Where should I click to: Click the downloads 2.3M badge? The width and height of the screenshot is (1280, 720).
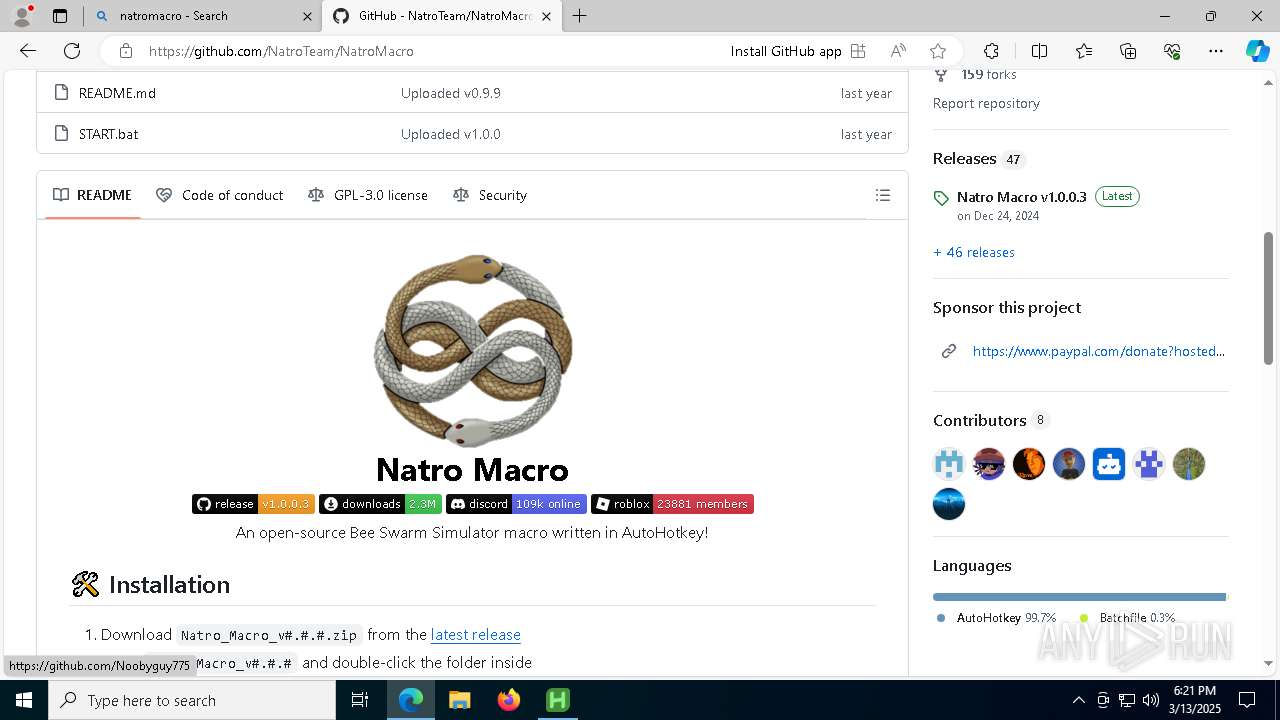click(380, 504)
